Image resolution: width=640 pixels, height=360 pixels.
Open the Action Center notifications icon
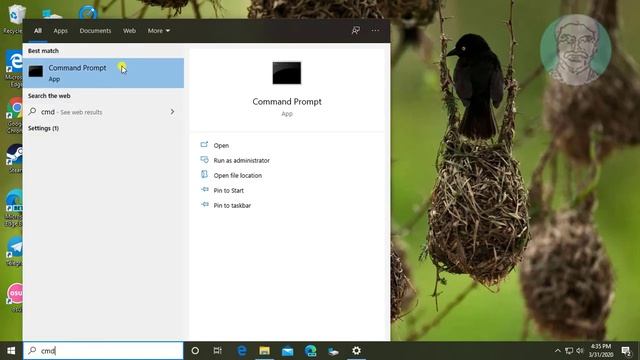(x=626, y=351)
